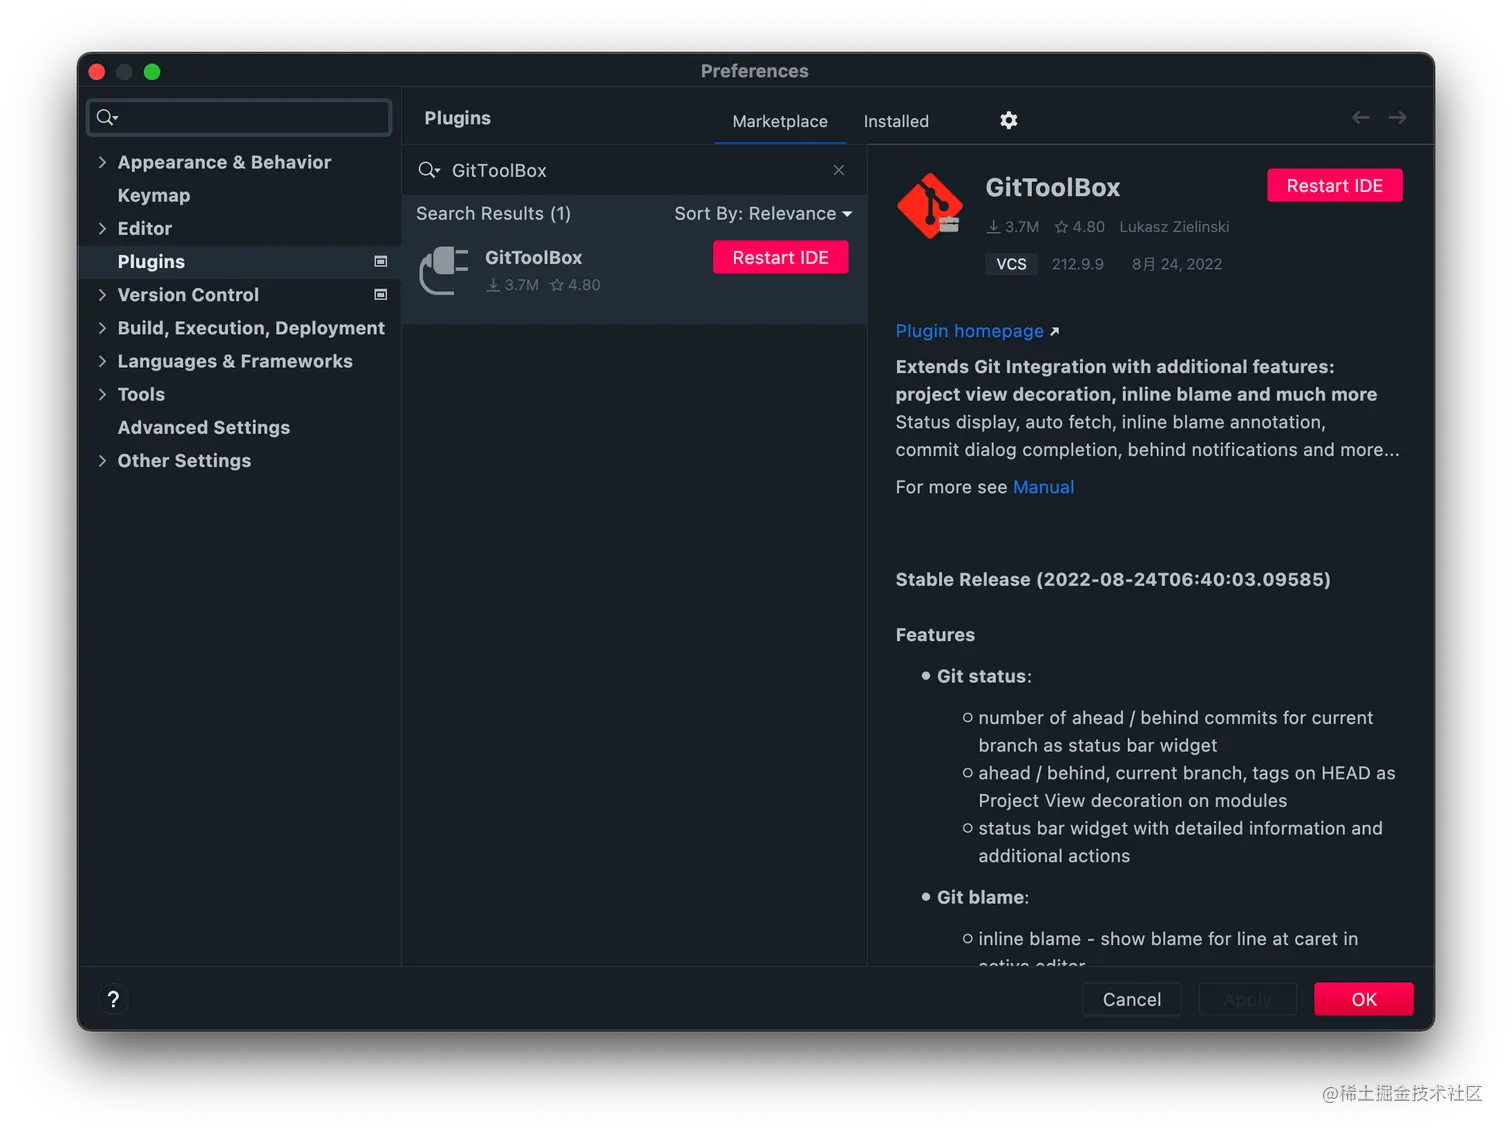Click the GitToolBox red git logo
This screenshot has height=1133, width=1512.
pos(930,206)
